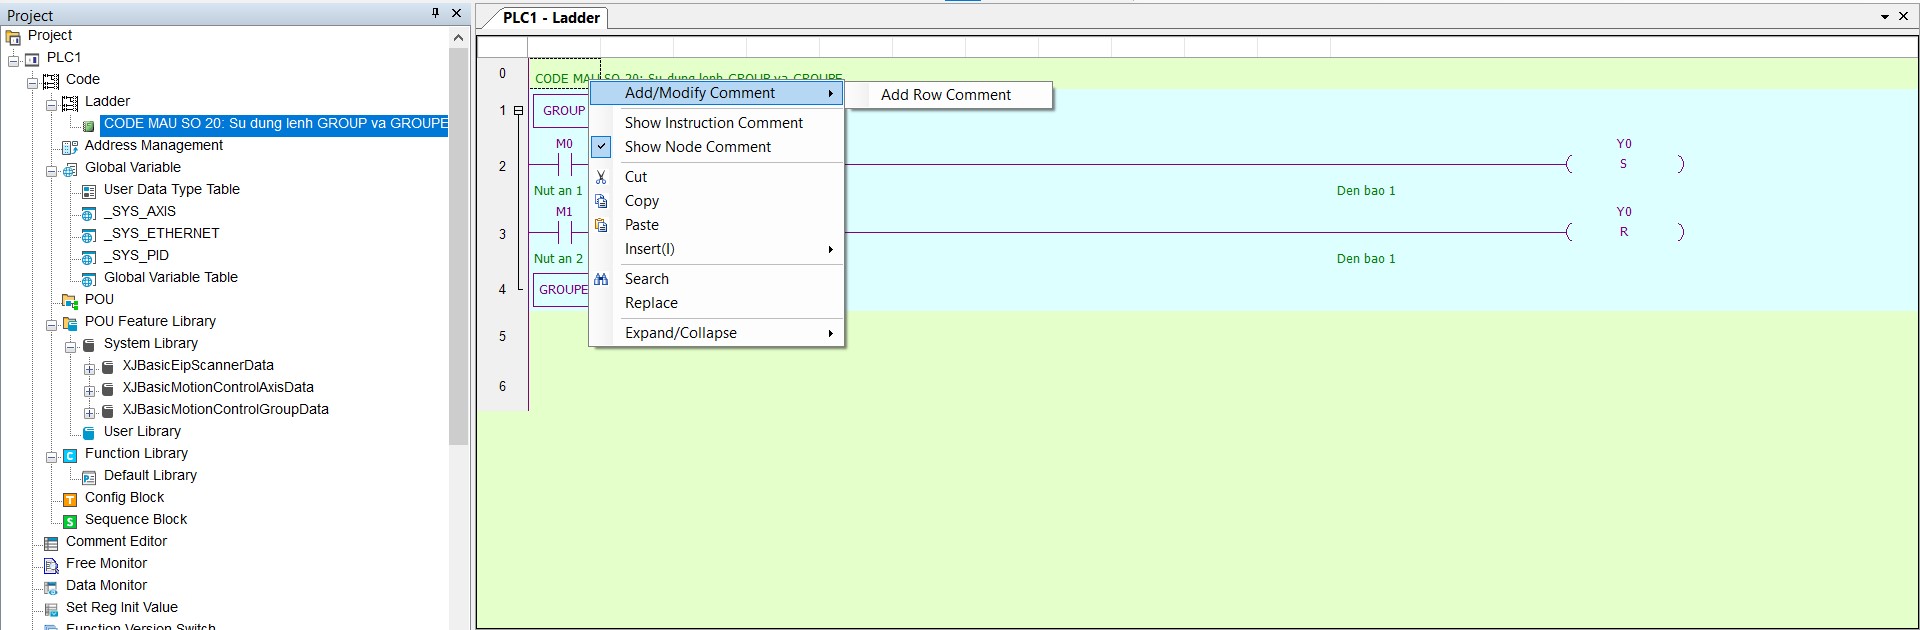The image size is (1920, 630).
Task: Click the Free Monitor icon
Action: (51, 564)
